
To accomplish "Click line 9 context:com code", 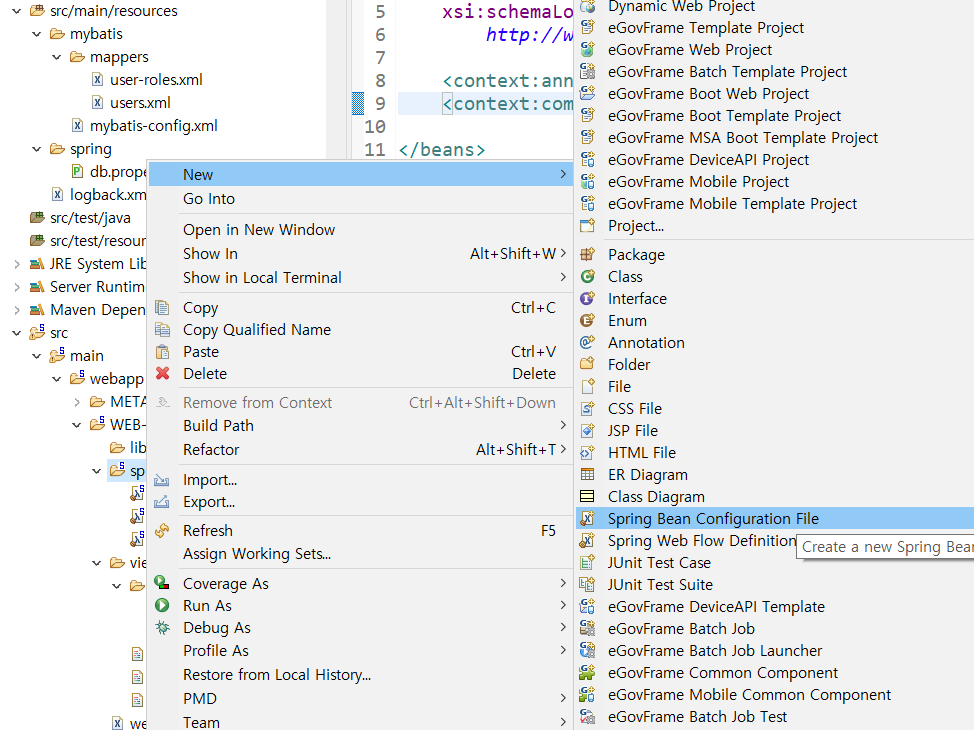I will click(508, 104).
